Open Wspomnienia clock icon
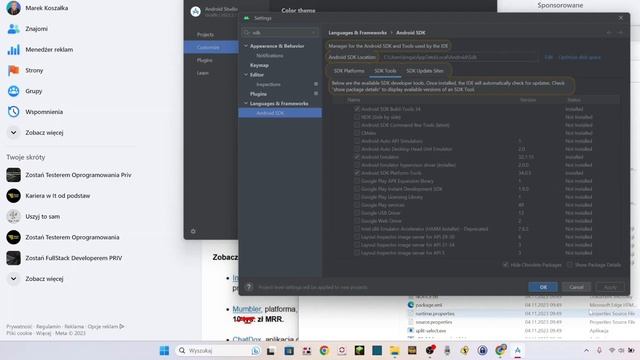This screenshot has height=360, width=640. click(x=13, y=112)
